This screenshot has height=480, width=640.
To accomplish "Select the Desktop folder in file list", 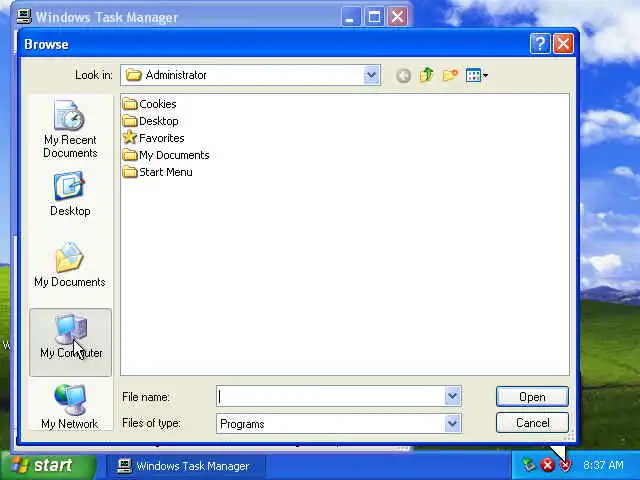I will pyautogui.click(x=151, y=121).
